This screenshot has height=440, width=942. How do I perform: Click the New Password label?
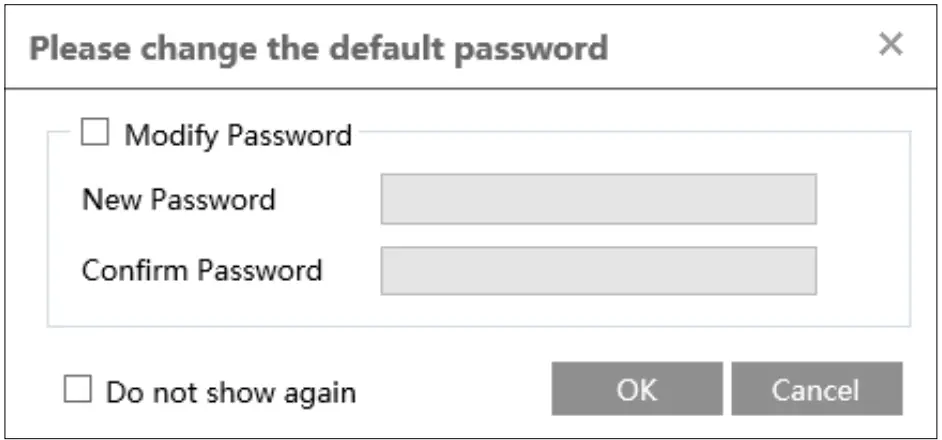tap(178, 199)
